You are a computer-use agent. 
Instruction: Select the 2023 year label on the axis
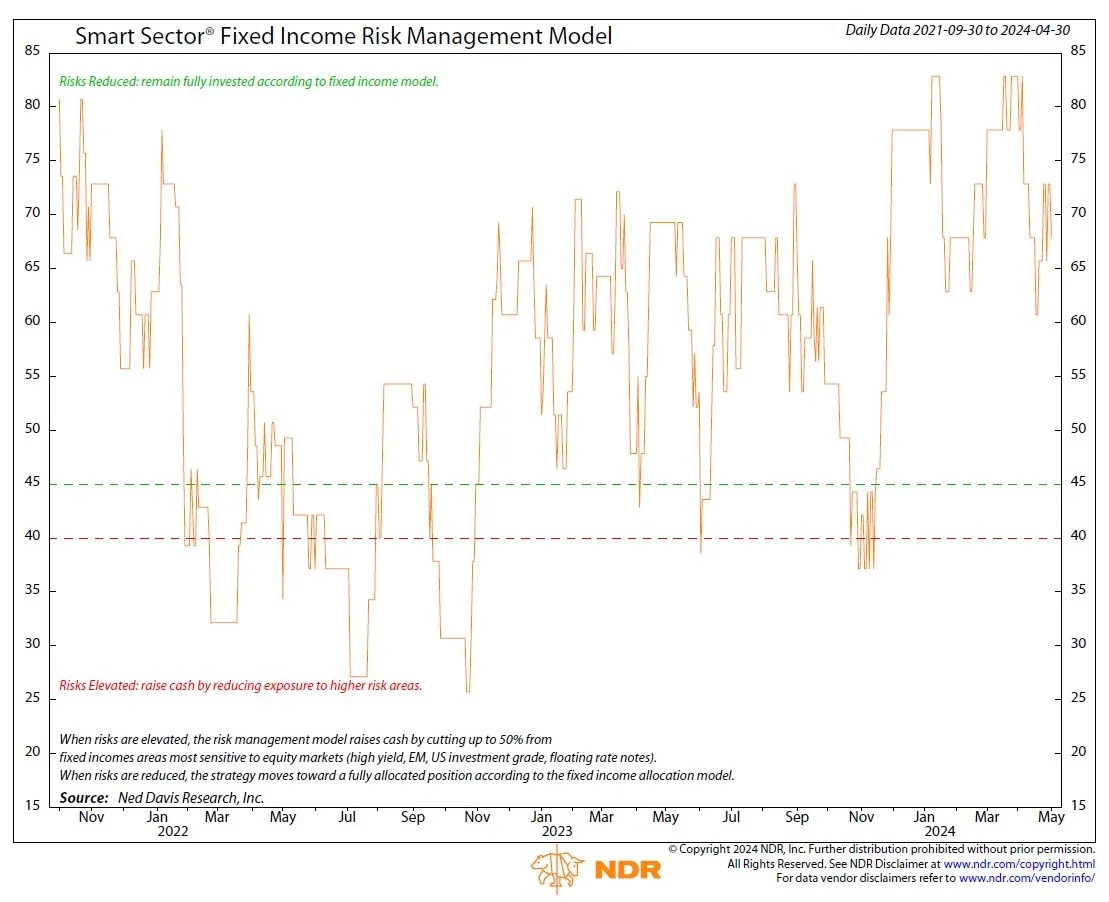click(x=556, y=831)
